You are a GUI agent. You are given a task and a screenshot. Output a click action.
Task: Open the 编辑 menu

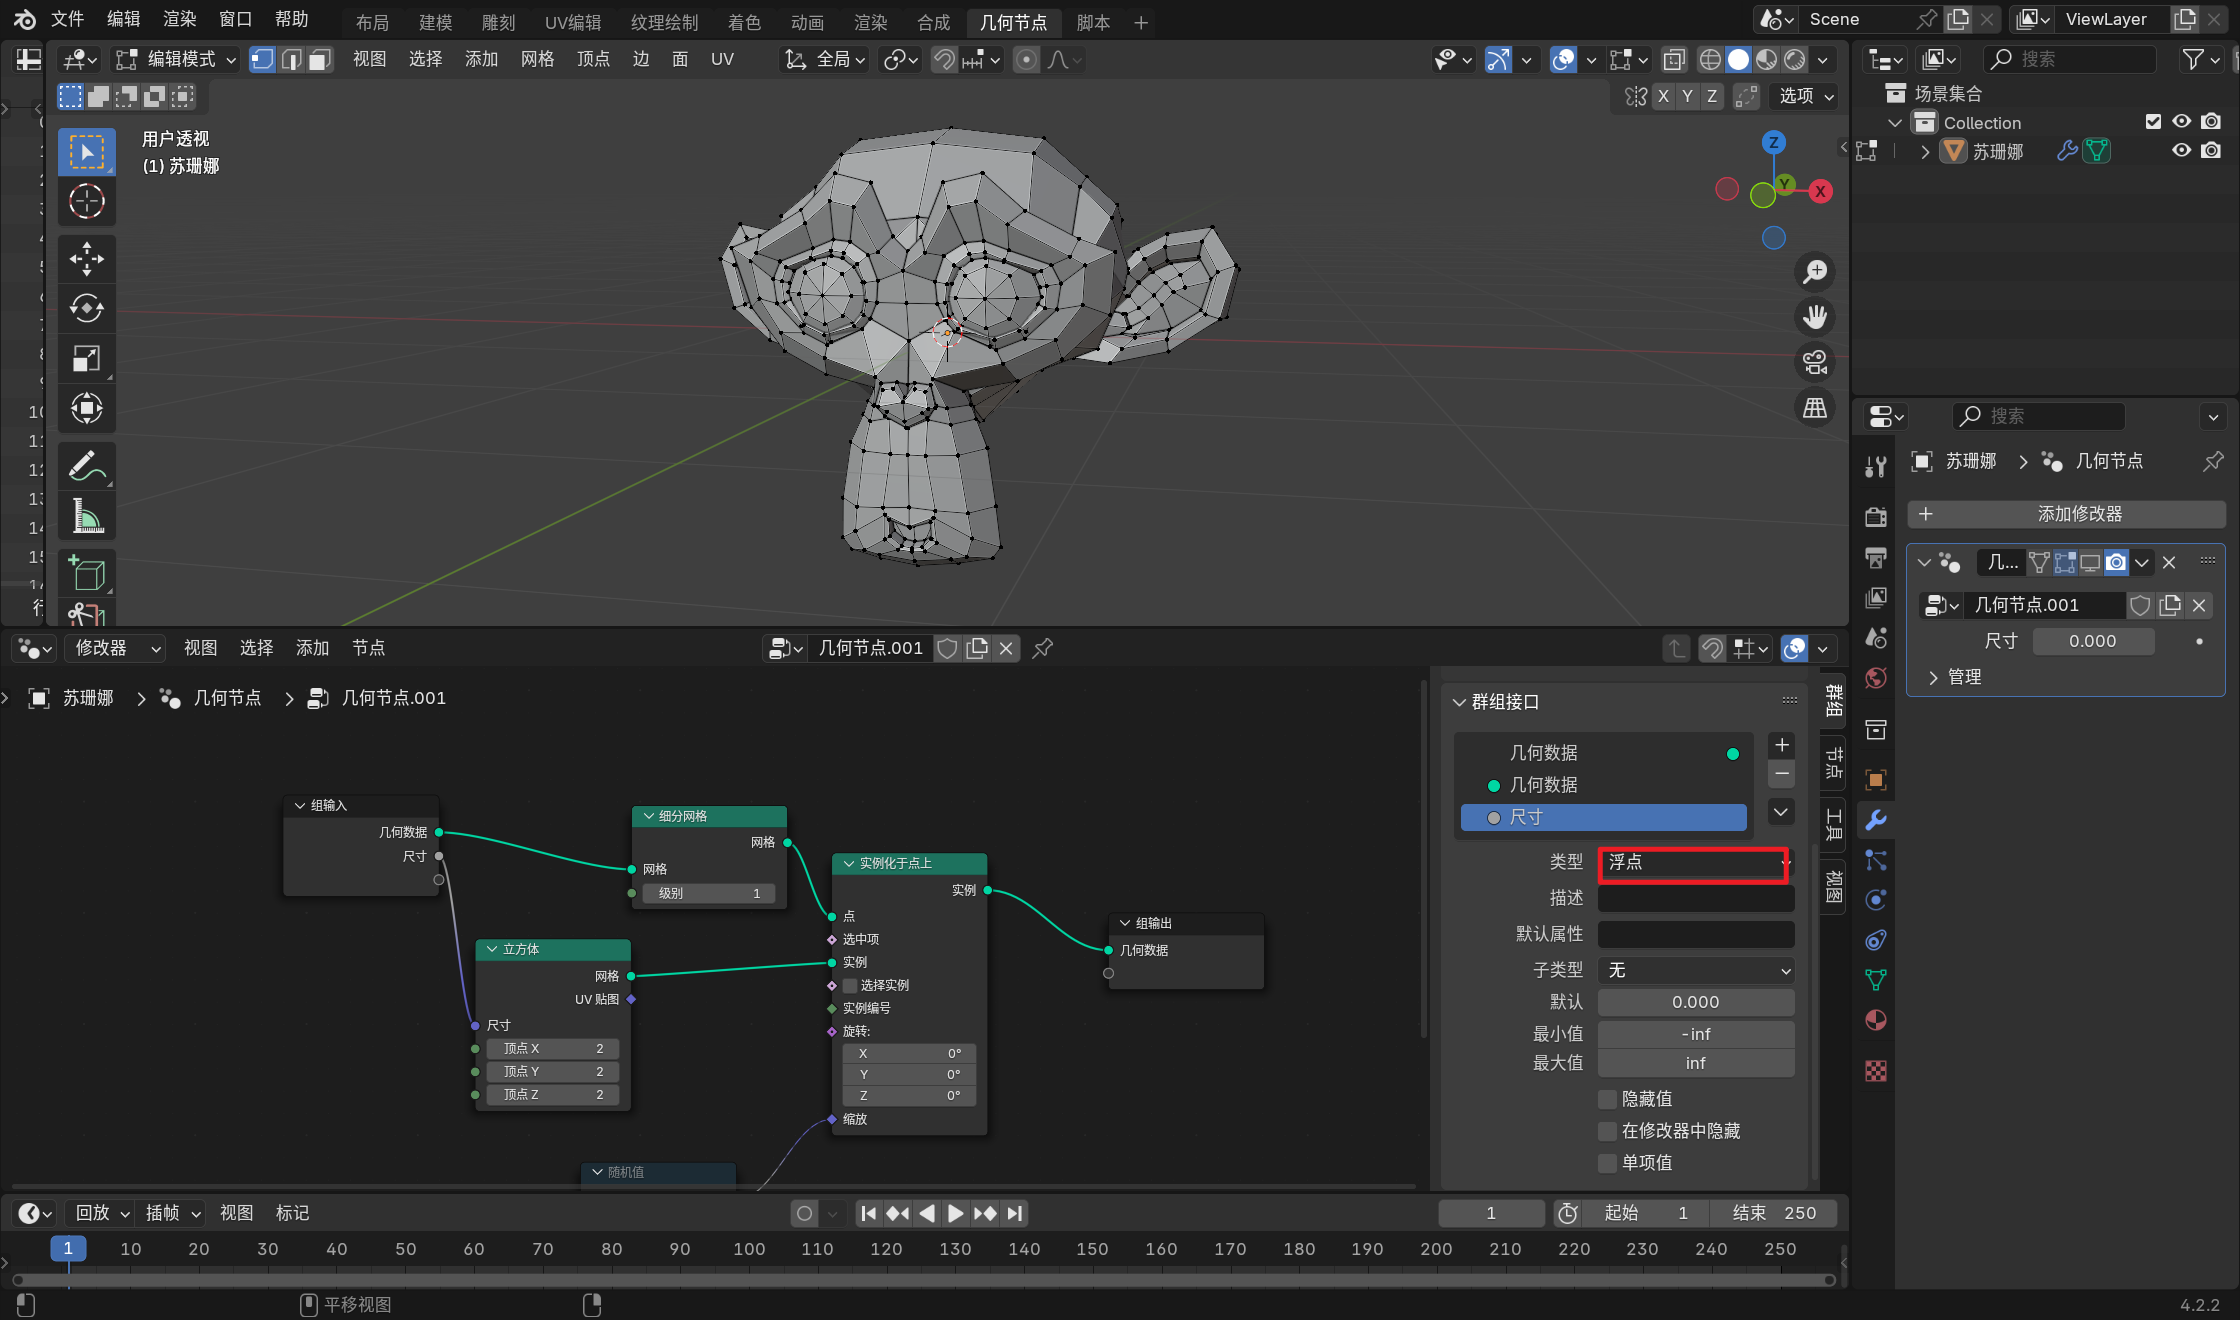click(124, 19)
